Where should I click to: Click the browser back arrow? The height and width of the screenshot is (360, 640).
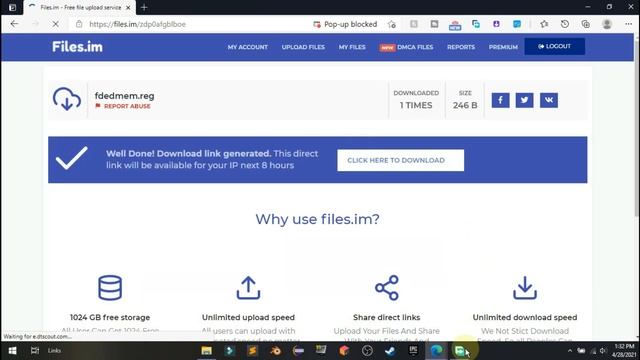point(14,24)
